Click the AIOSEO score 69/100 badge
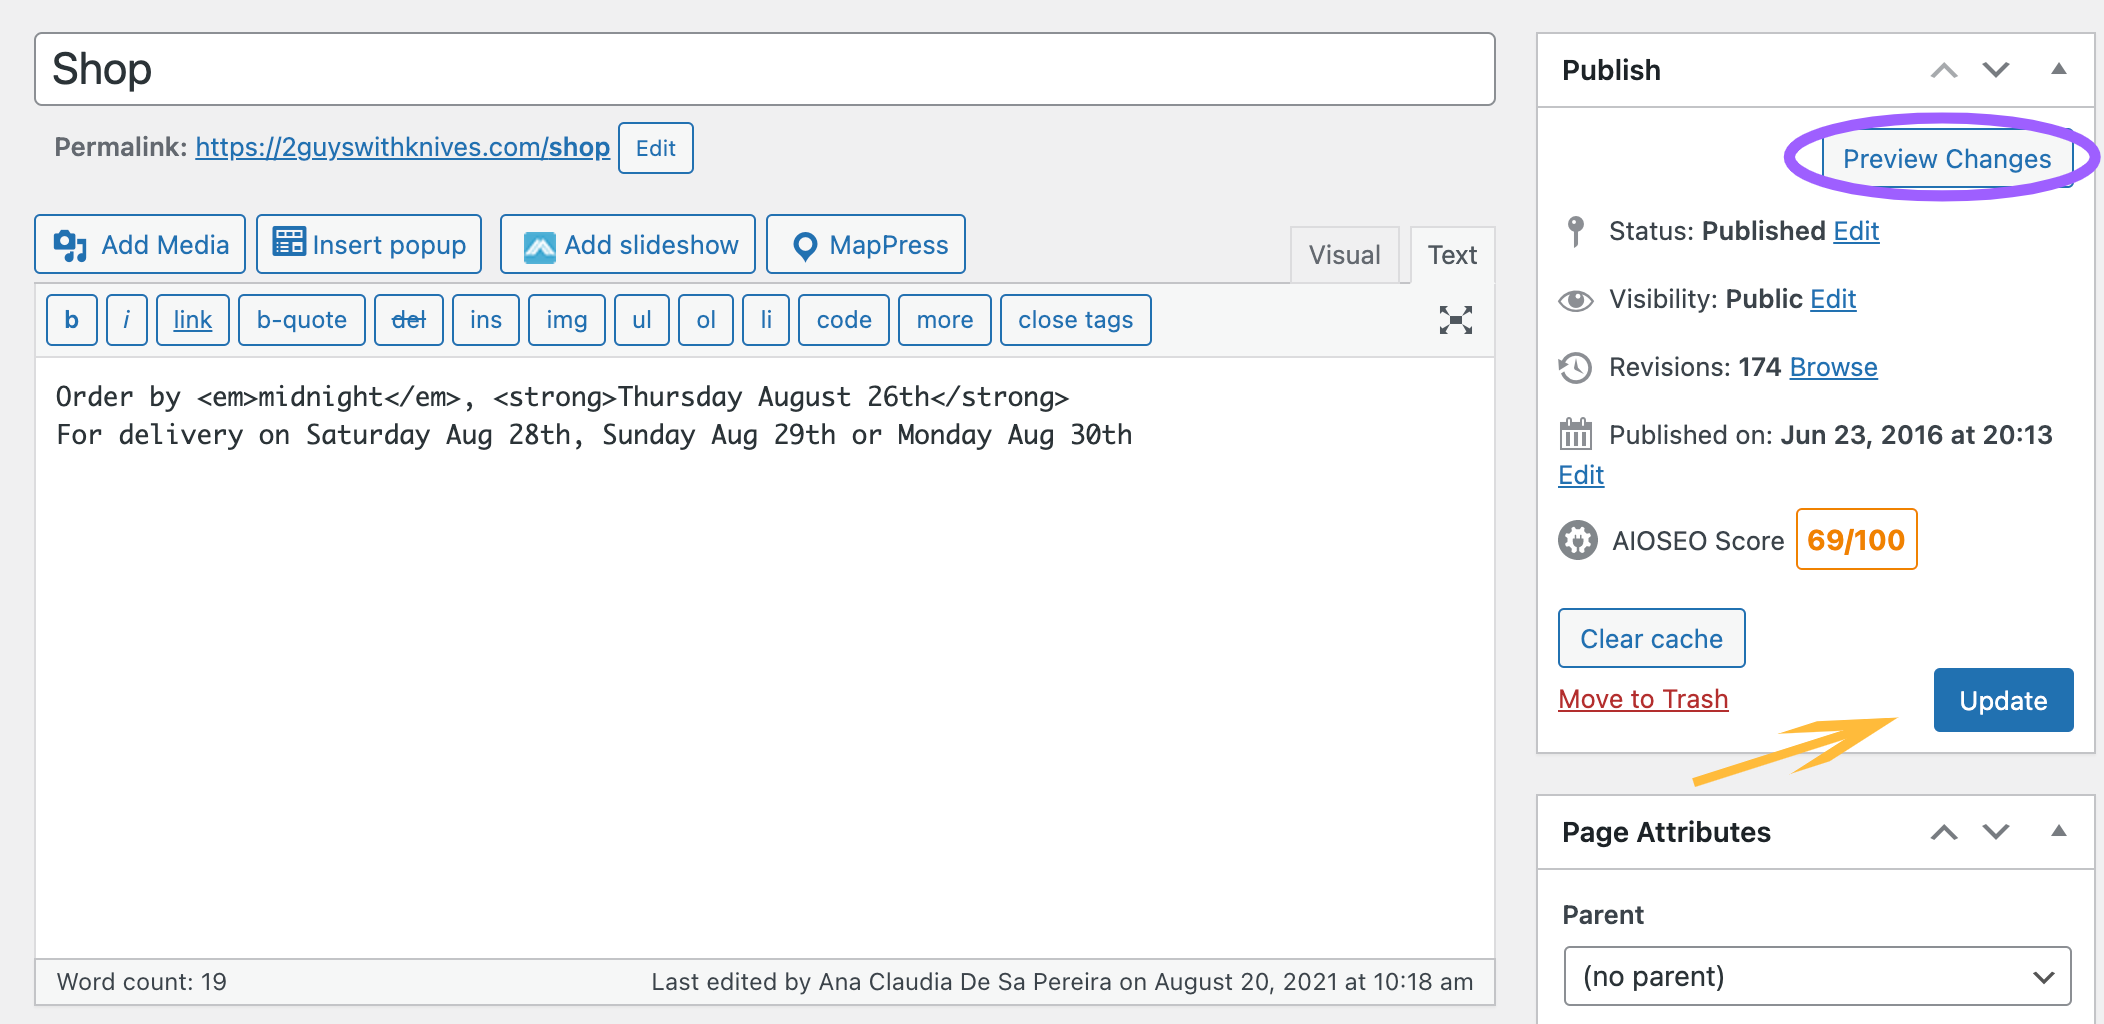Viewport: 2104px width, 1024px height. [1855, 540]
